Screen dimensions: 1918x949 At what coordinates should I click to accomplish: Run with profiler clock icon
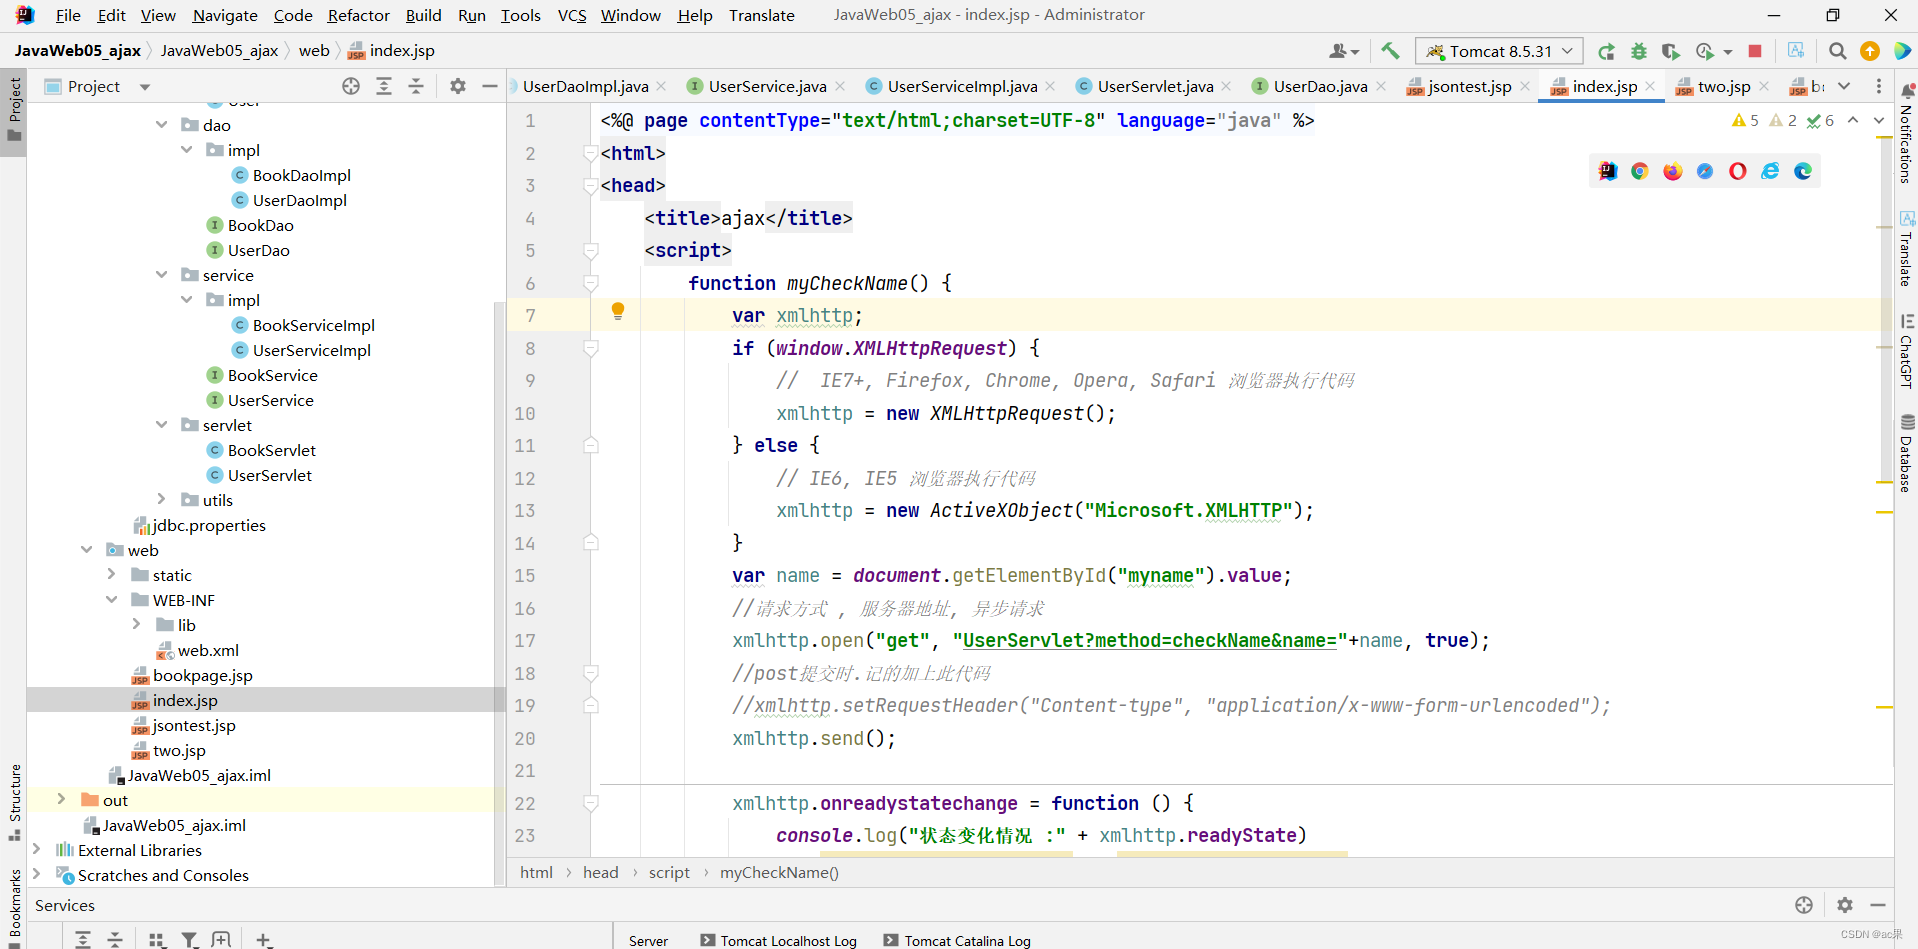[1705, 51]
